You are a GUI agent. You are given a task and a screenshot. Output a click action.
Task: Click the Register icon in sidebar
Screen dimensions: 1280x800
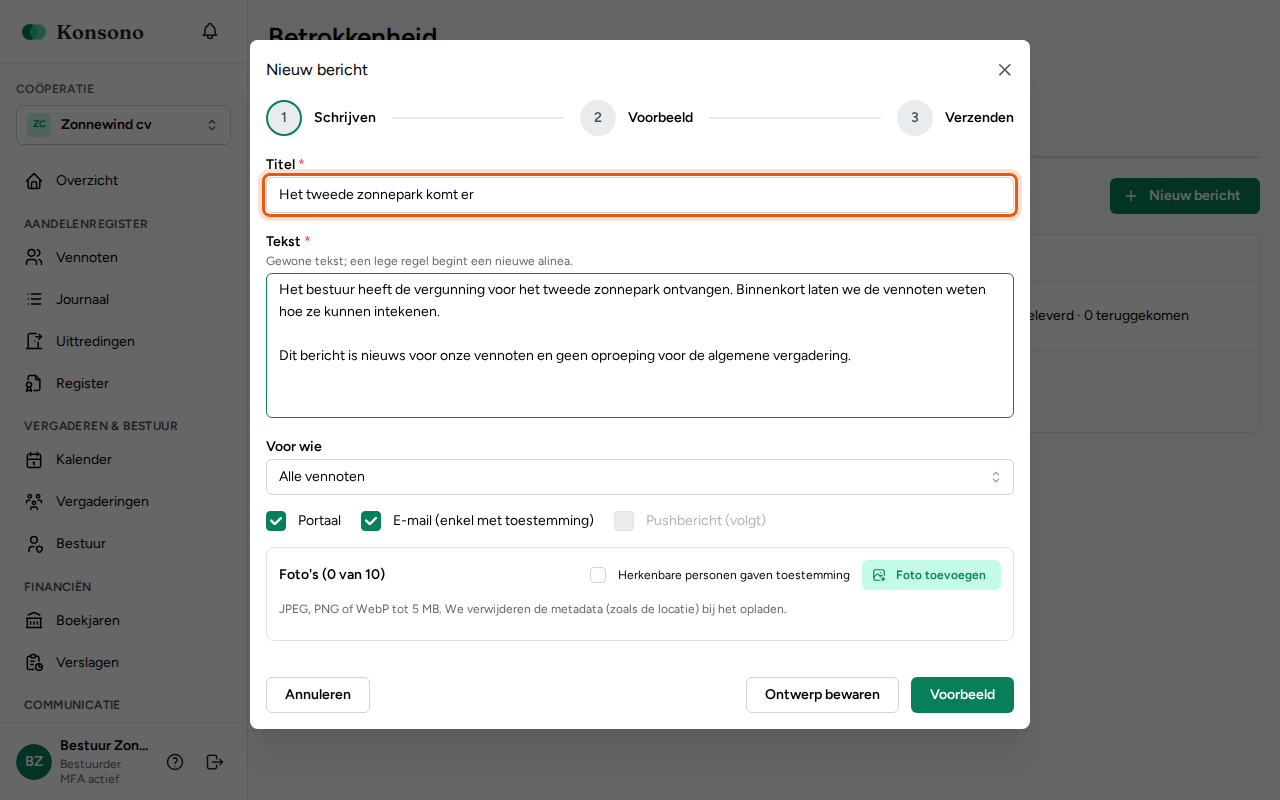click(34, 383)
